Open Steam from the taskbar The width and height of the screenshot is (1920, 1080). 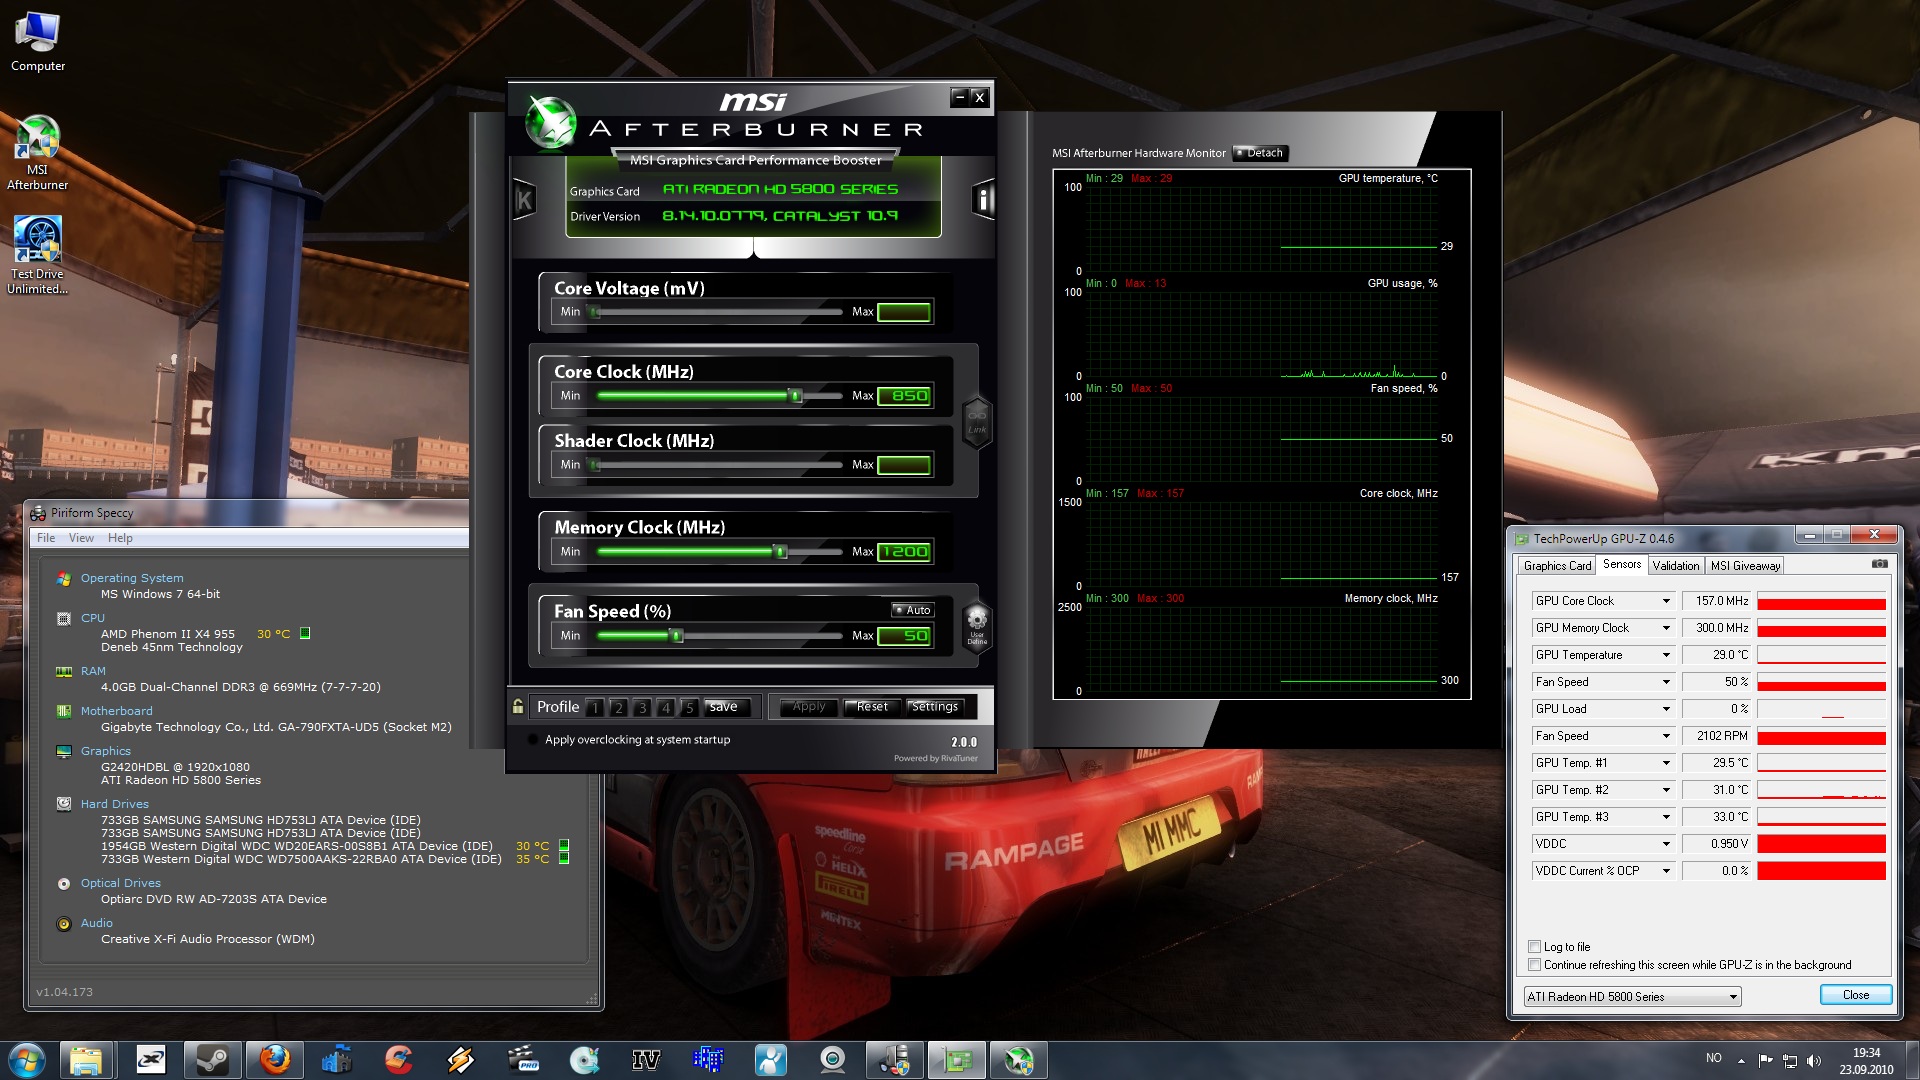213,1060
